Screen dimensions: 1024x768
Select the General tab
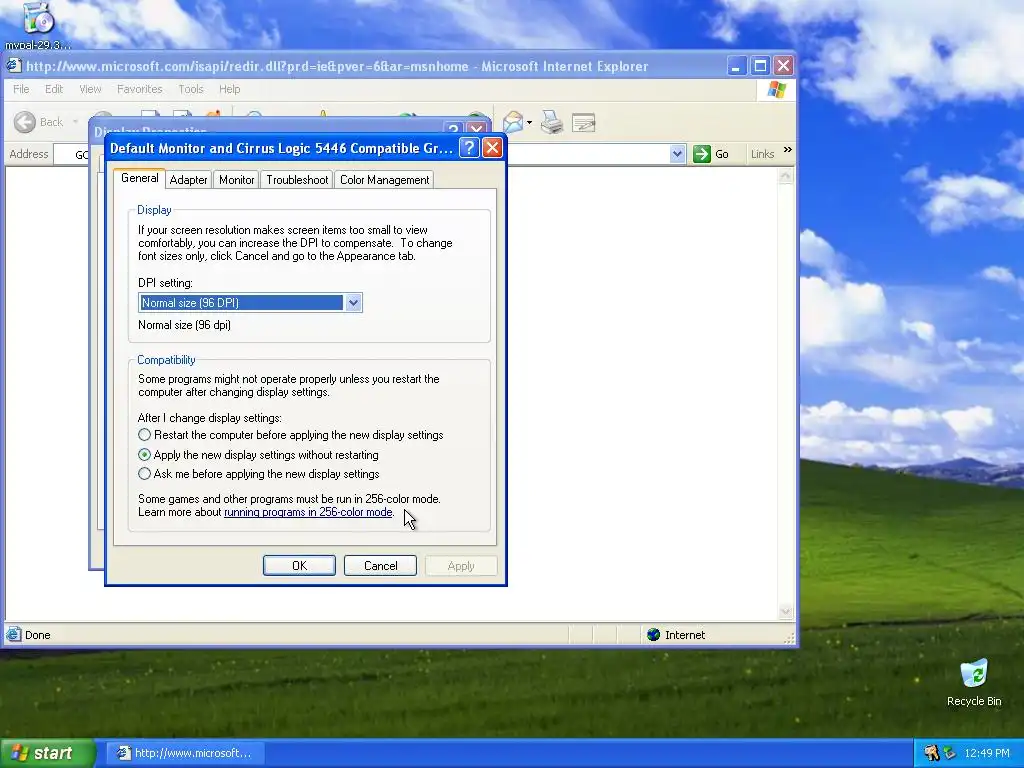[x=139, y=178]
